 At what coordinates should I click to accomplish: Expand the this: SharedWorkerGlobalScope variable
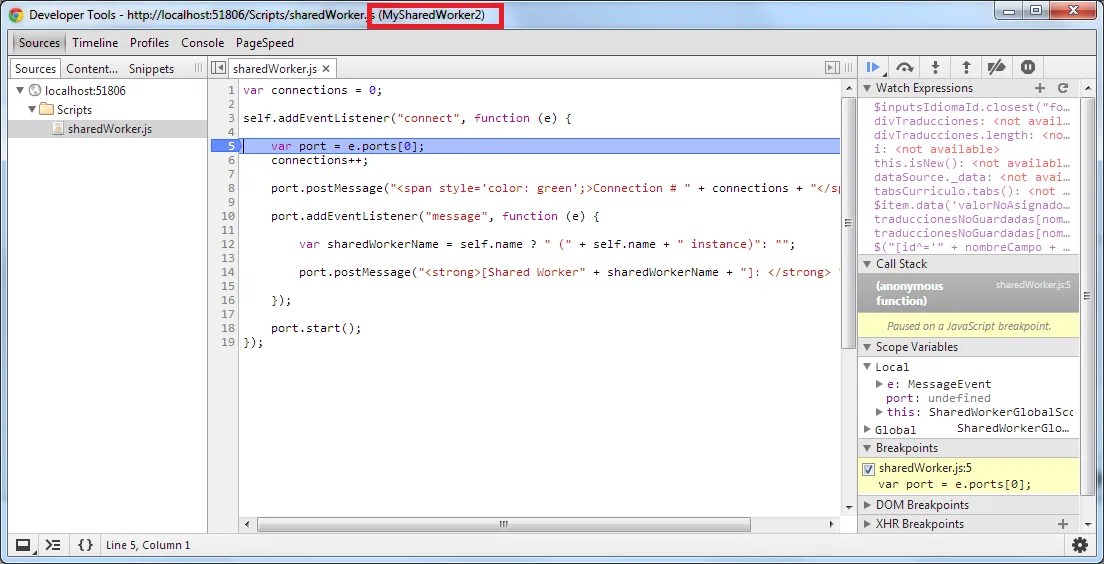click(879, 412)
